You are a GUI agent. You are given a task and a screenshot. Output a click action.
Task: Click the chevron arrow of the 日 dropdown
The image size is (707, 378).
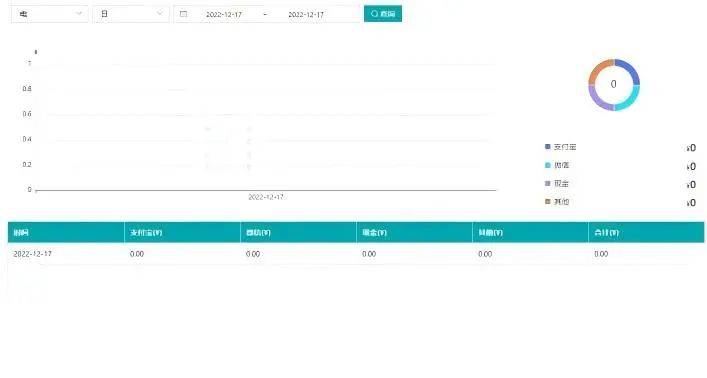coord(160,14)
